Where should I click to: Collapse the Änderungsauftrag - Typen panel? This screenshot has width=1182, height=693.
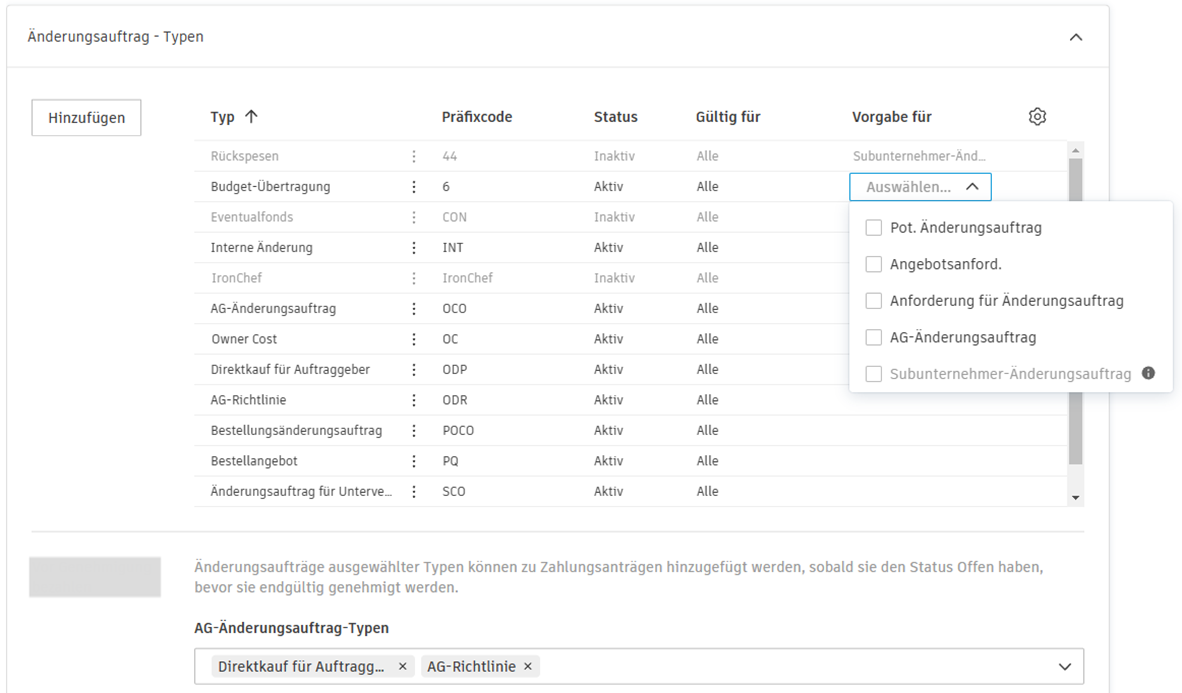1076,36
